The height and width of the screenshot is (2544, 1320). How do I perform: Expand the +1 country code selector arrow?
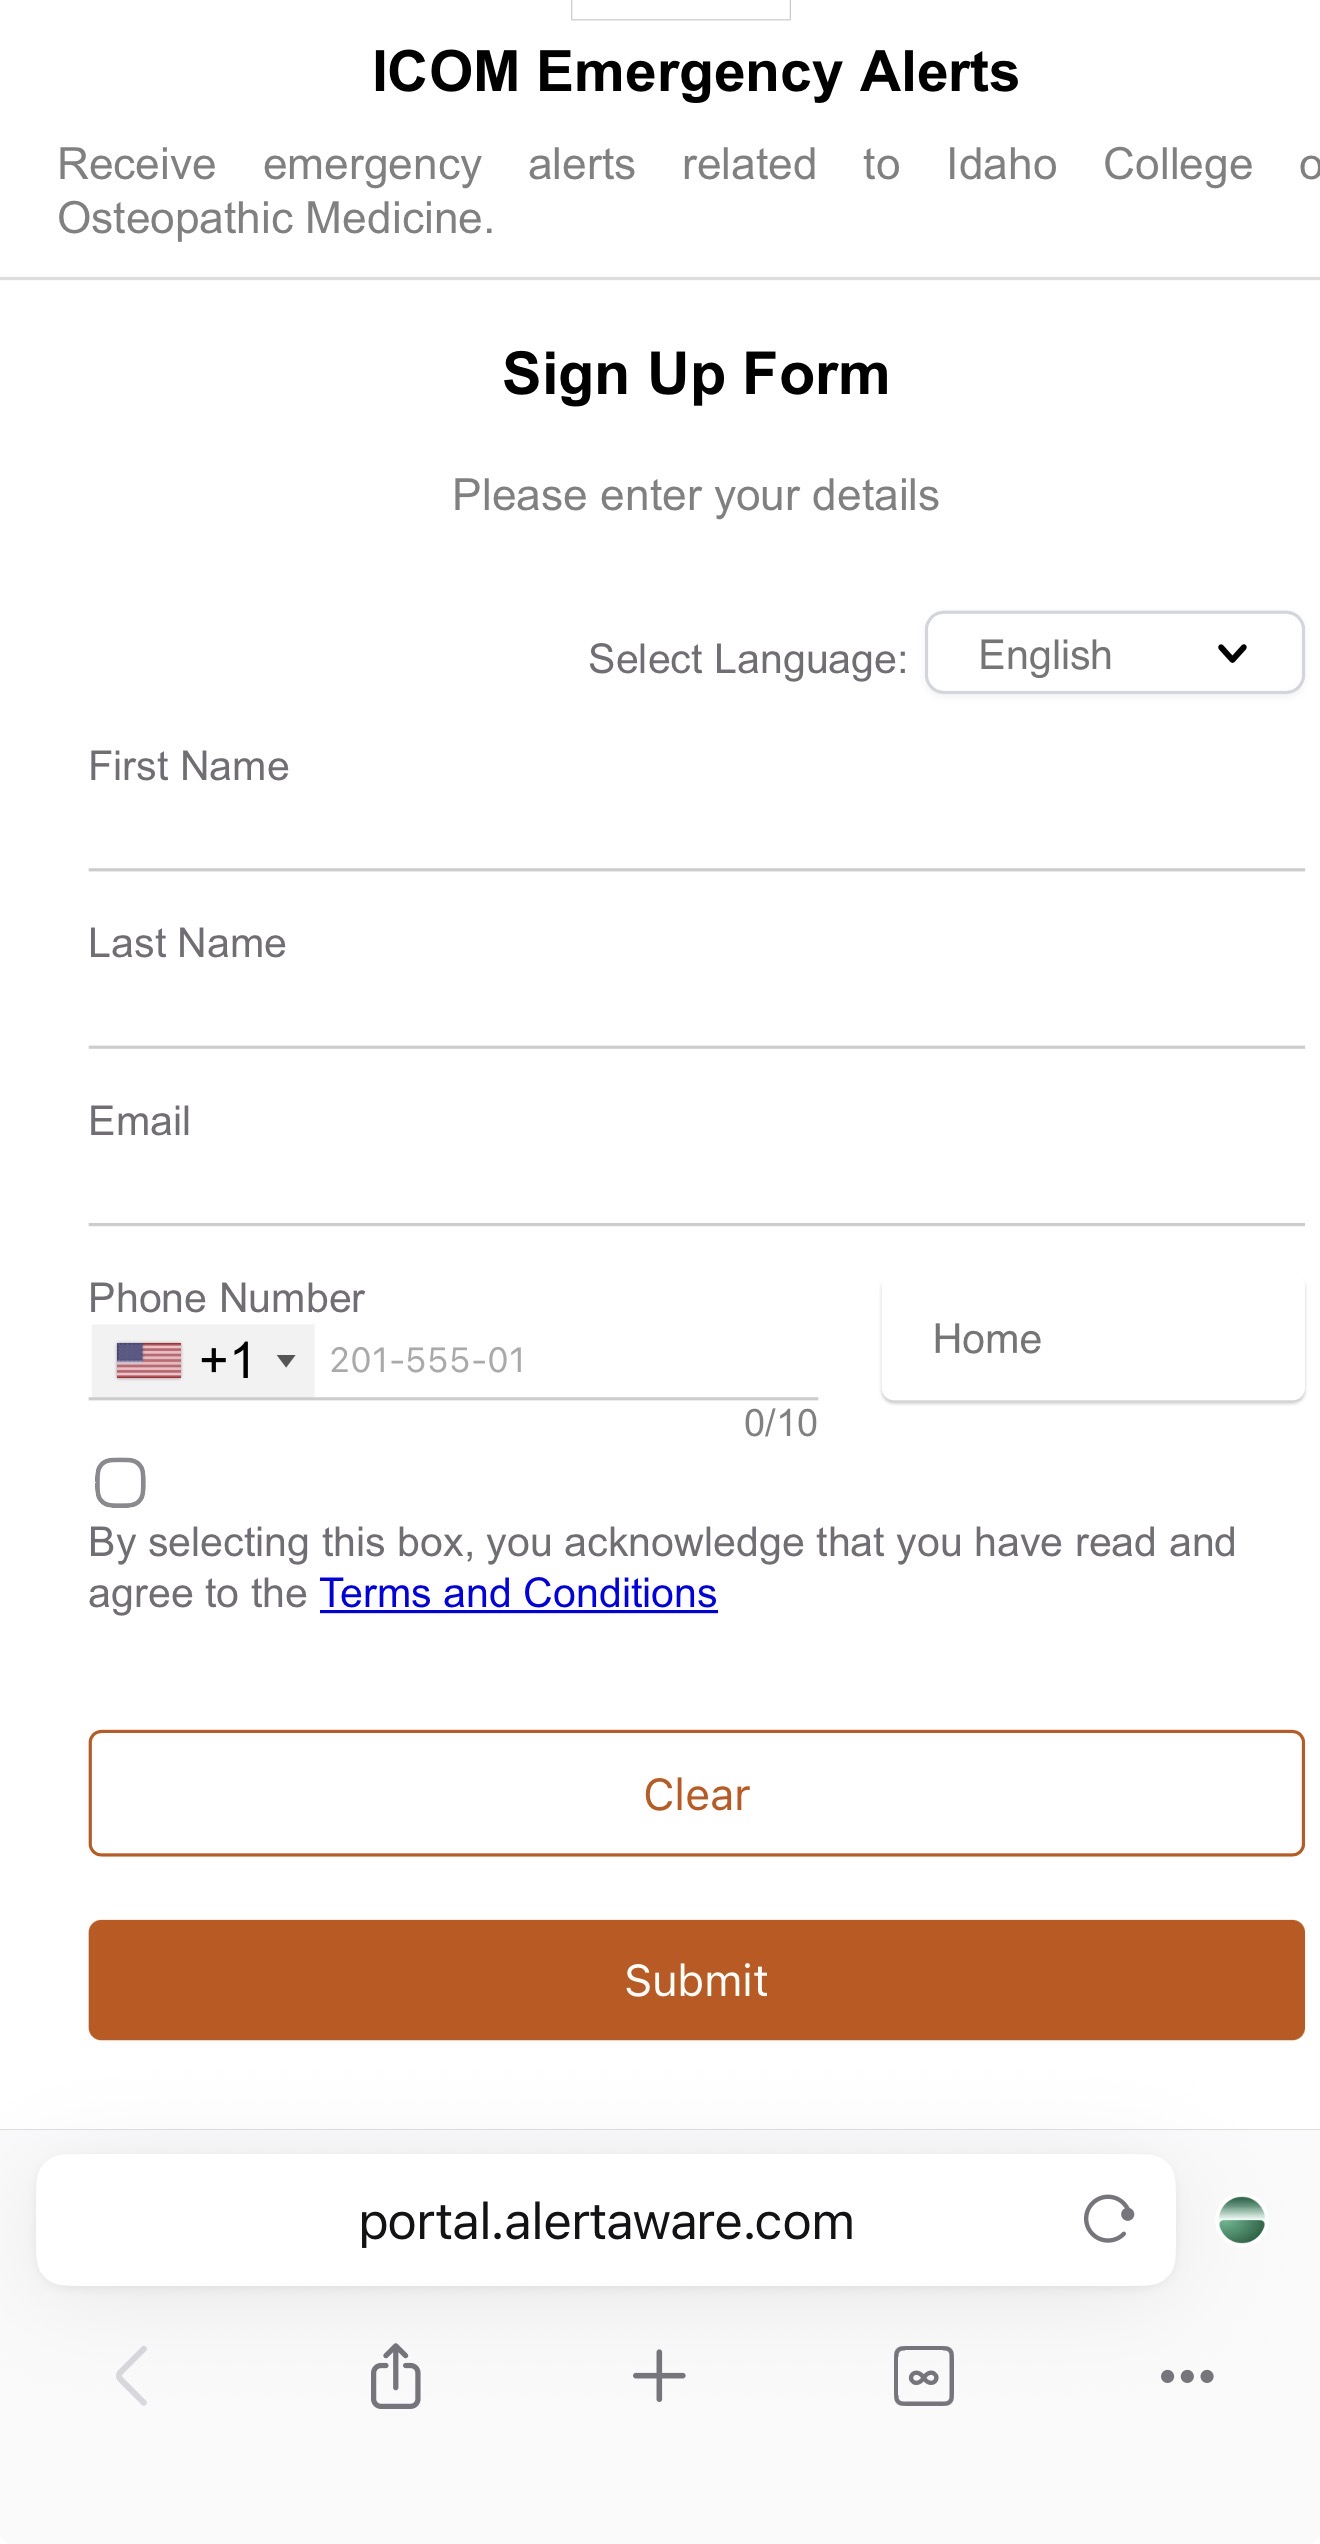click(x=286, y=1360)
